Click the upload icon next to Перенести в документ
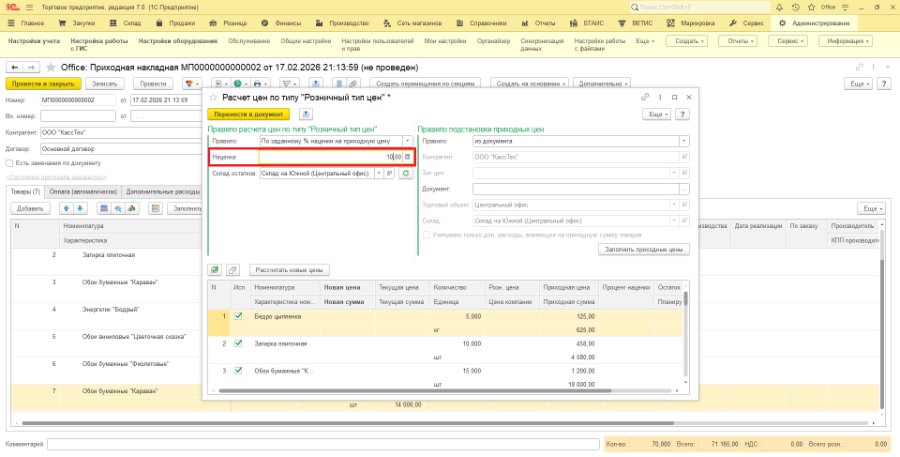The width and height of the screenshot is (900, 457). coord(306,114)
